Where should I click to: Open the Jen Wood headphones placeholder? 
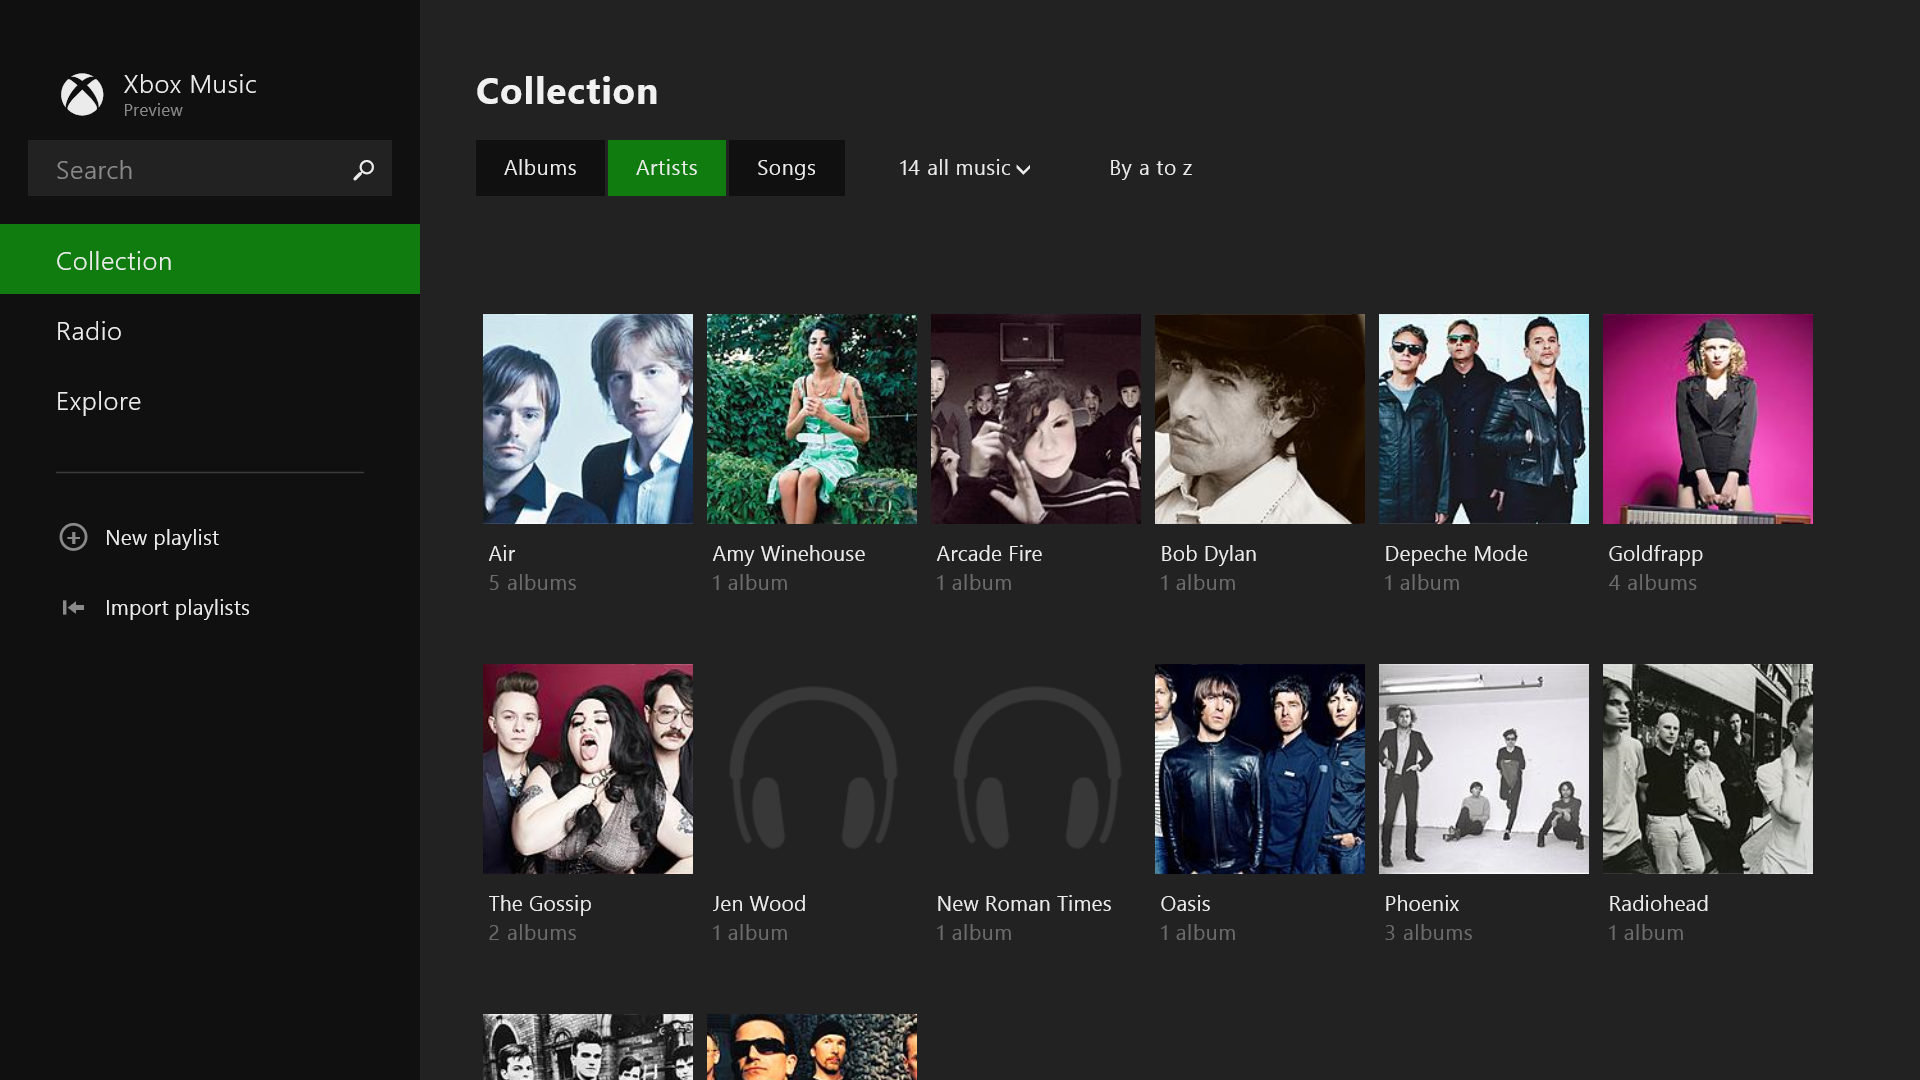812,769
